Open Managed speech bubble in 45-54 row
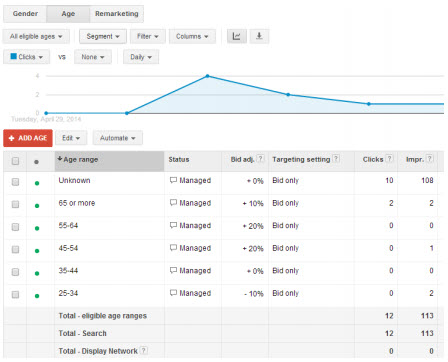 tap(173, 248)
